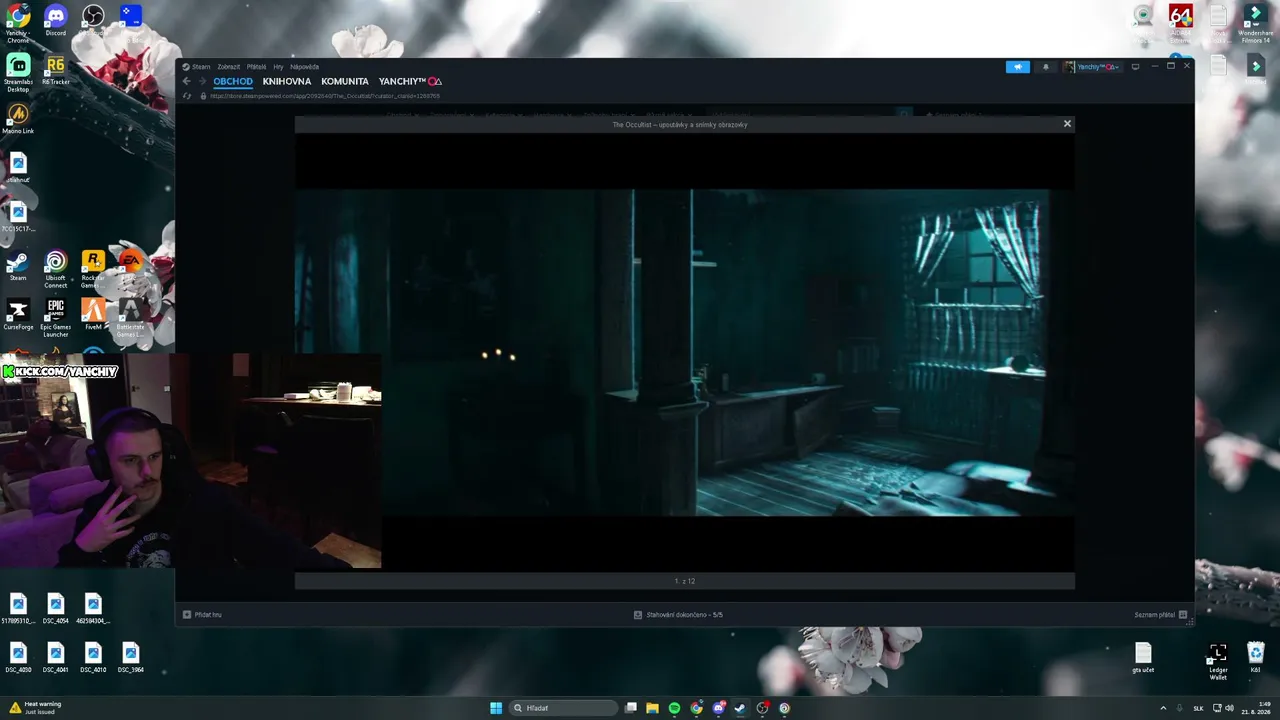Select the AIDA64 Extreme desktop icon

coord(1181,22)
